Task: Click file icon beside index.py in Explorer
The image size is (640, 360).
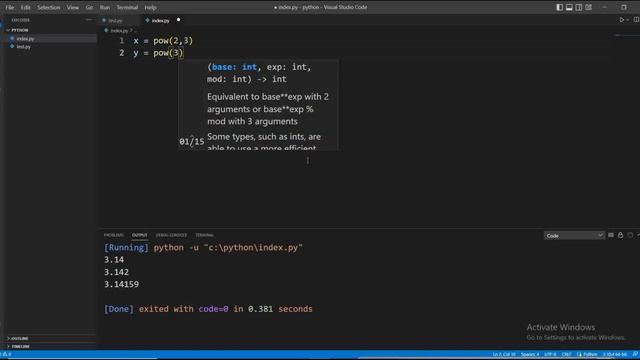Action: point(12,38)
